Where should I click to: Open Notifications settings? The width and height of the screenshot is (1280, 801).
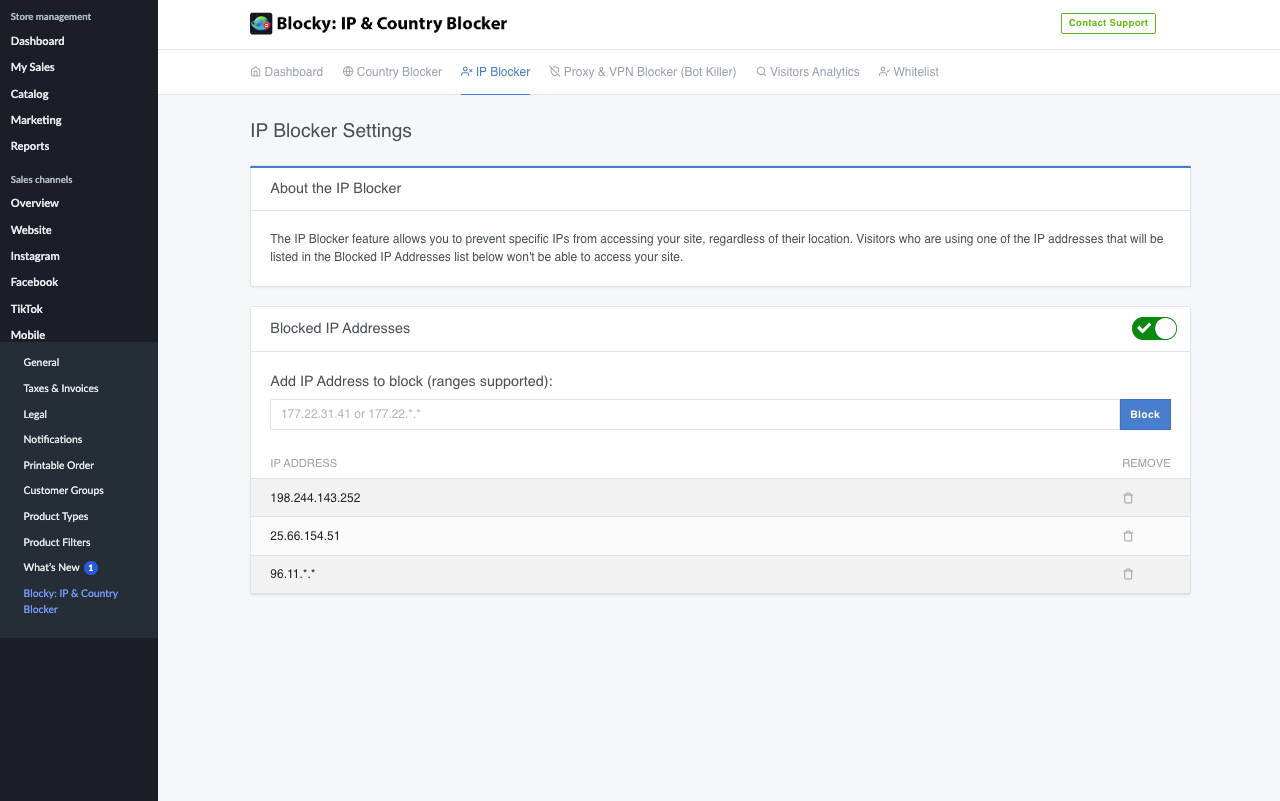pos(53,439)
